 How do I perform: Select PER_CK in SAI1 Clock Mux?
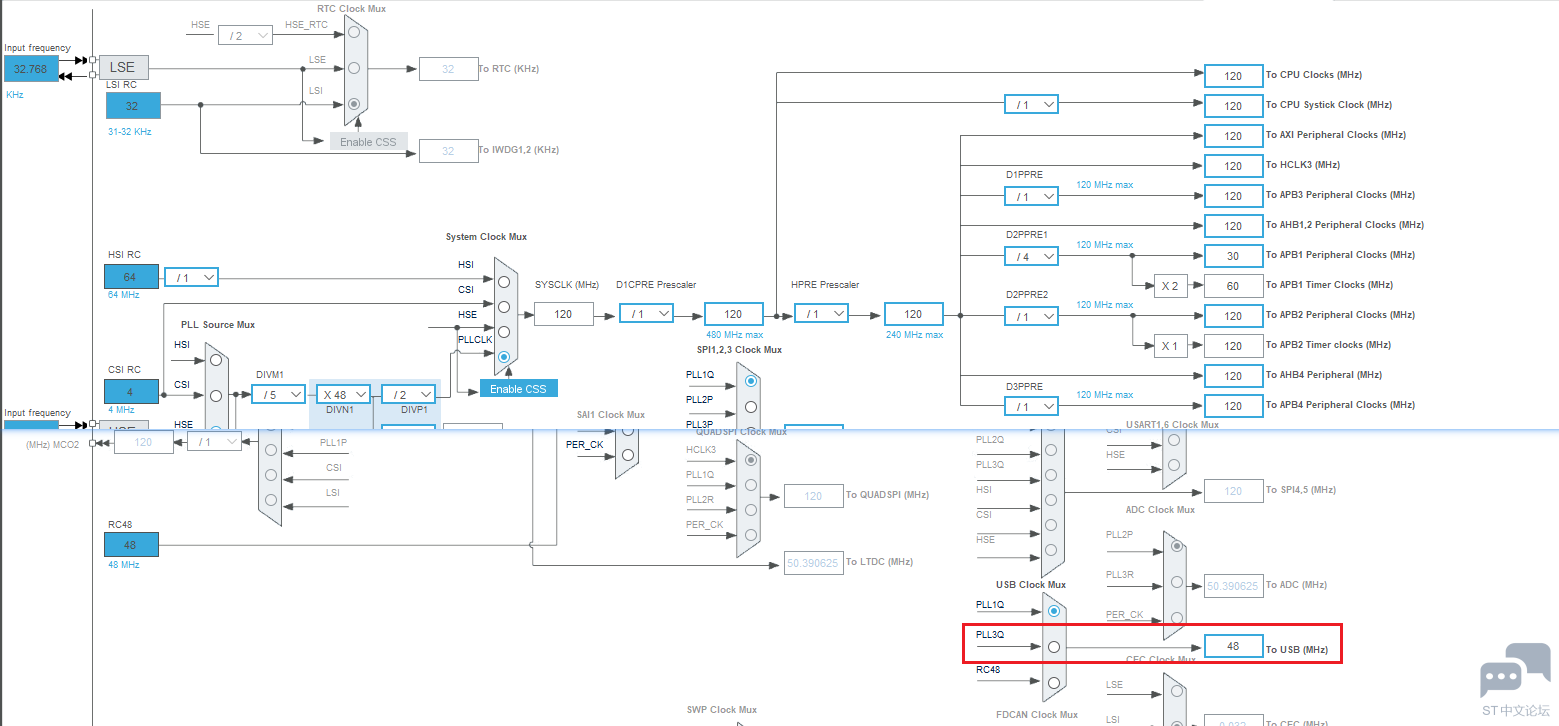click(x=628, y=455)
